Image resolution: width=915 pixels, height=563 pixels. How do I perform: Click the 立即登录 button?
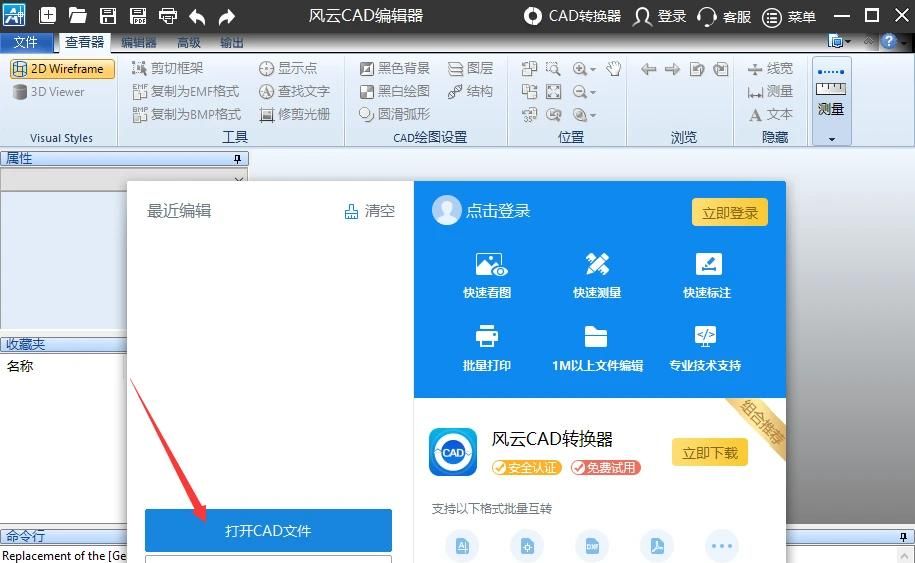point(730,212)
